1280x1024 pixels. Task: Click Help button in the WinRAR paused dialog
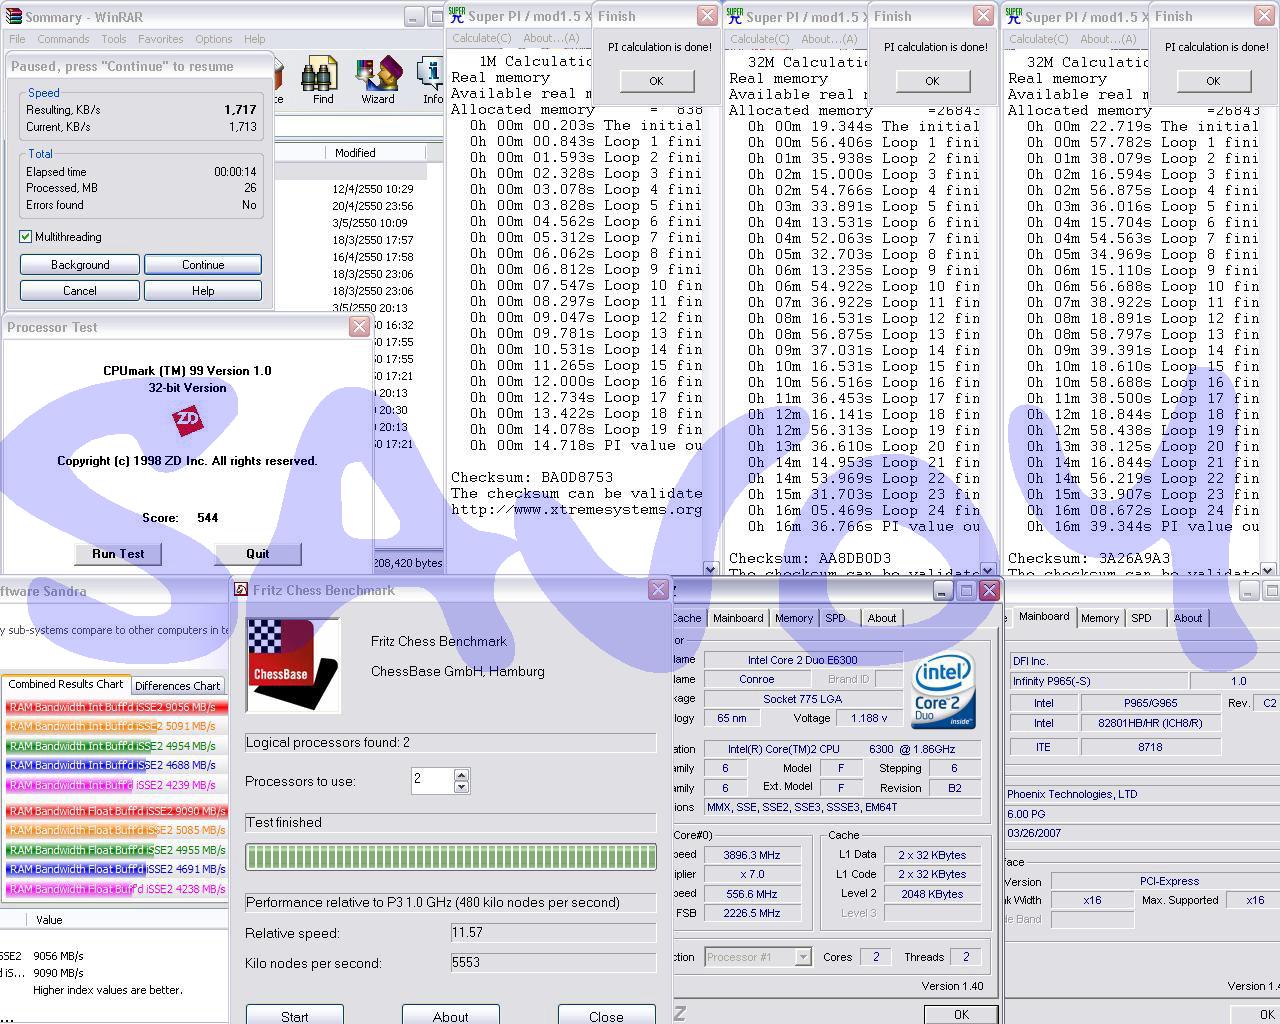point(203,291)
